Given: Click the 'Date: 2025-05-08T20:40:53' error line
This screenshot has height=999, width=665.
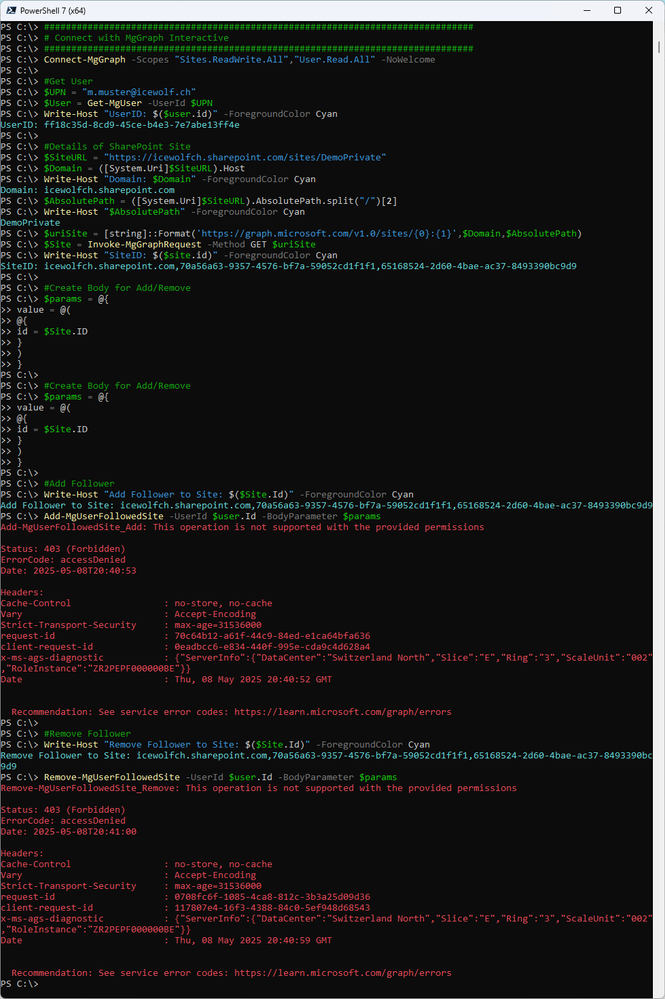Looking at the screenshot, I should [x=69, y=571].
